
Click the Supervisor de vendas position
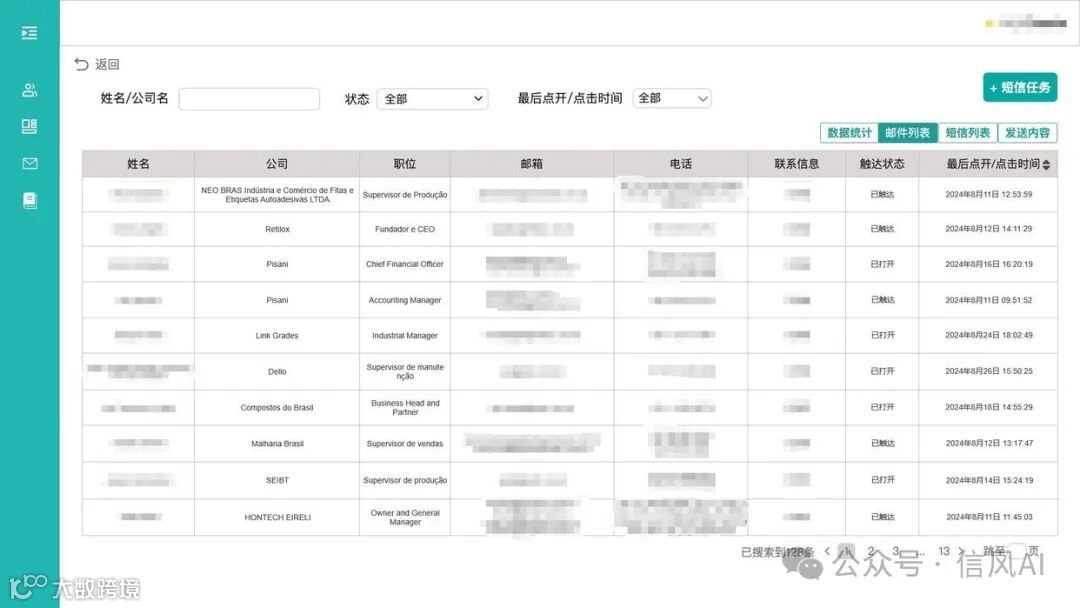[405, 444]
